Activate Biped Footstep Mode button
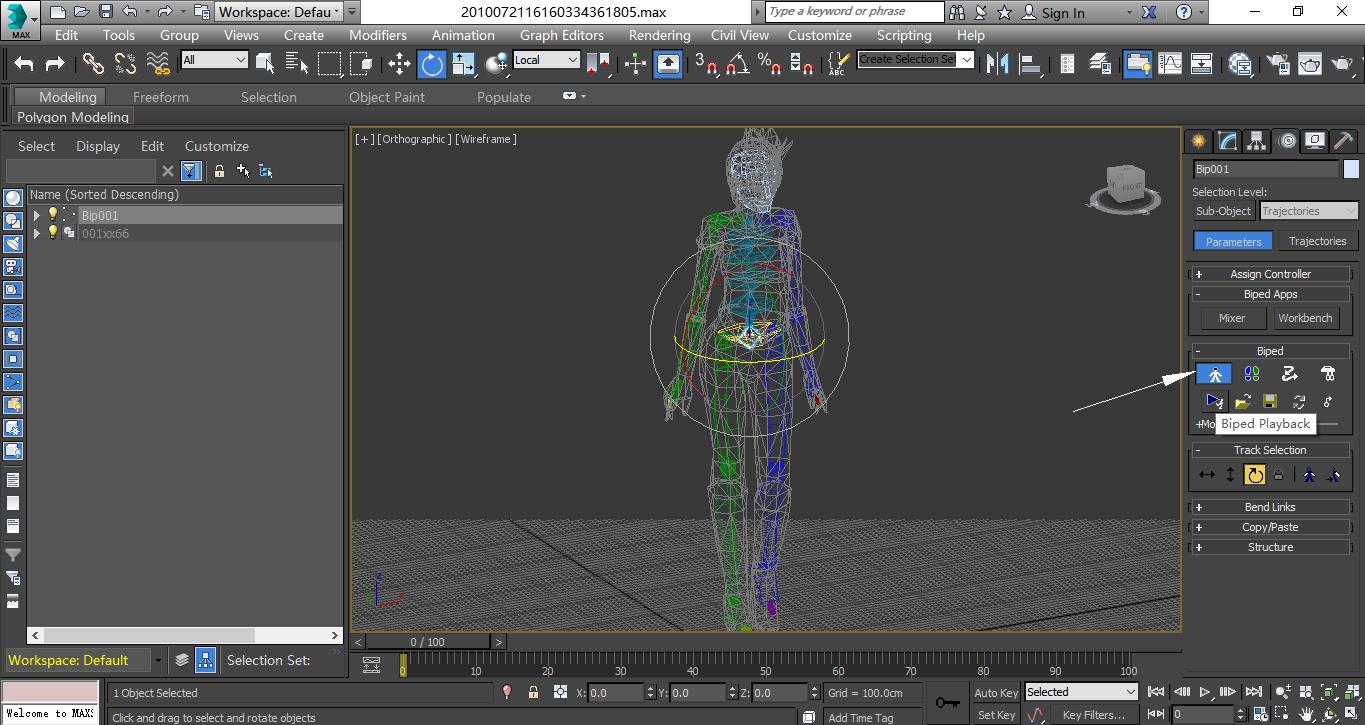 click(1252, 374)
